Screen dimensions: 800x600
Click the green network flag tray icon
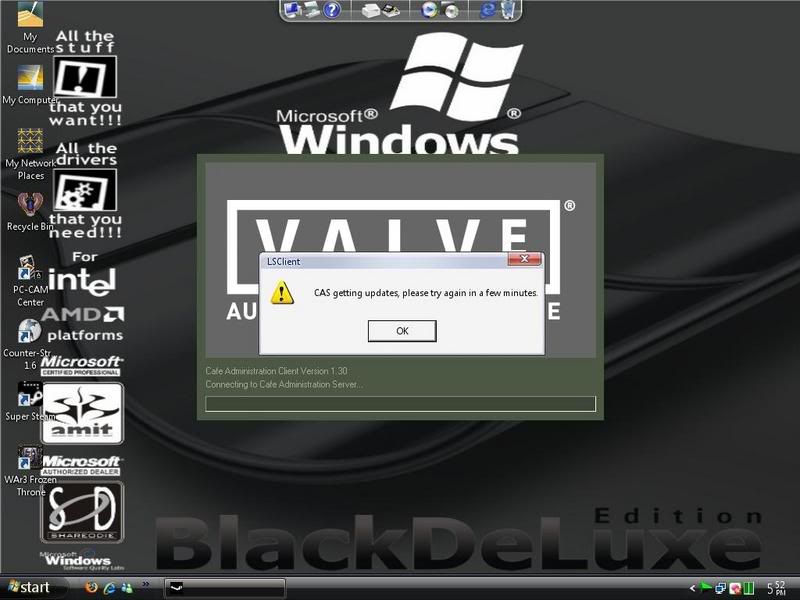tap(705, 588)
